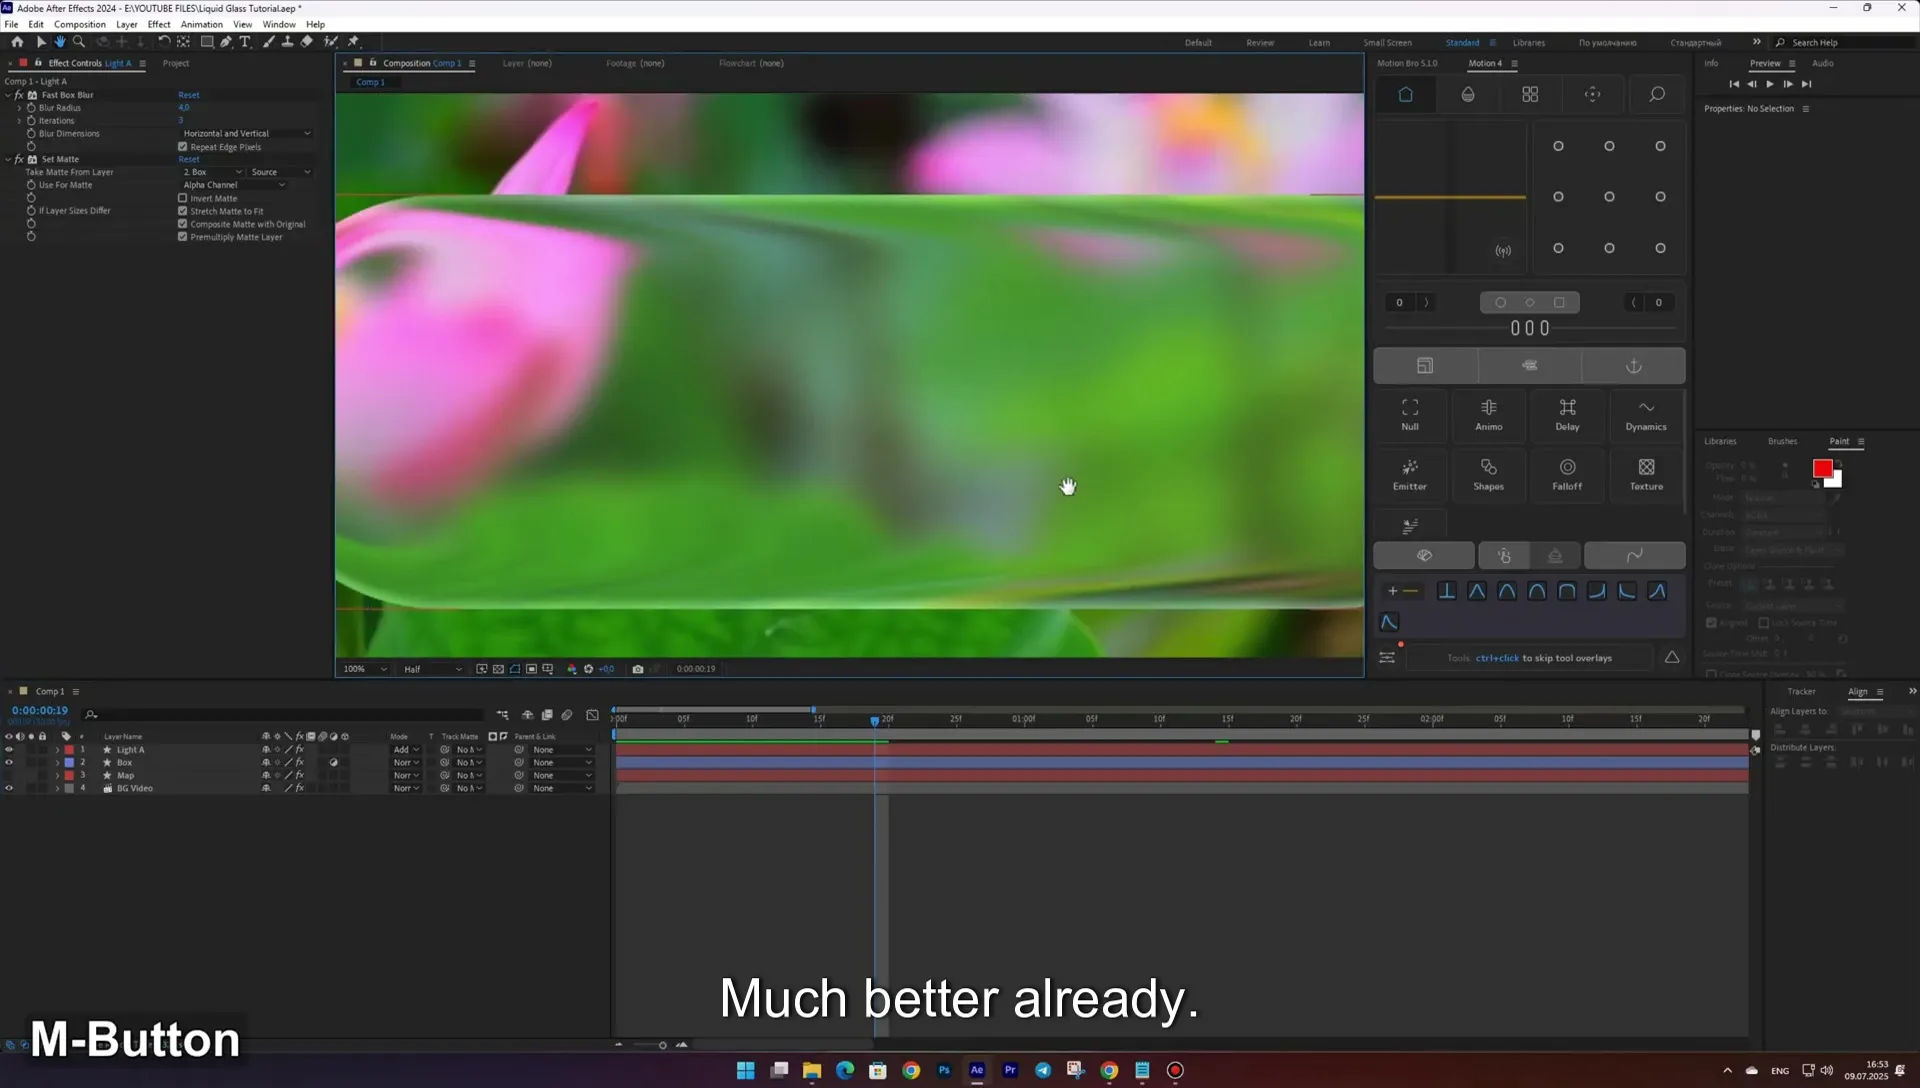
Task: Toggle Stretch Matte to Fit checkbox
Action: click(183, 211)
